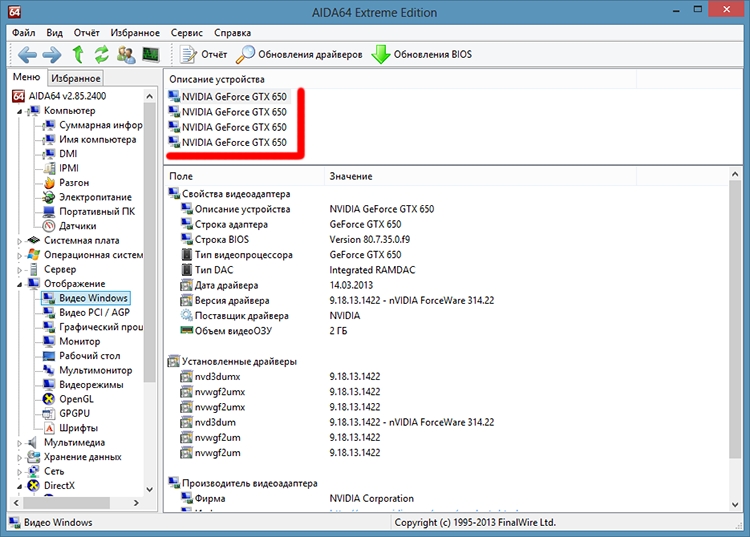Select Имя компьютера tree item
This screenshot has width=750, height=537.
coord(89,140)
